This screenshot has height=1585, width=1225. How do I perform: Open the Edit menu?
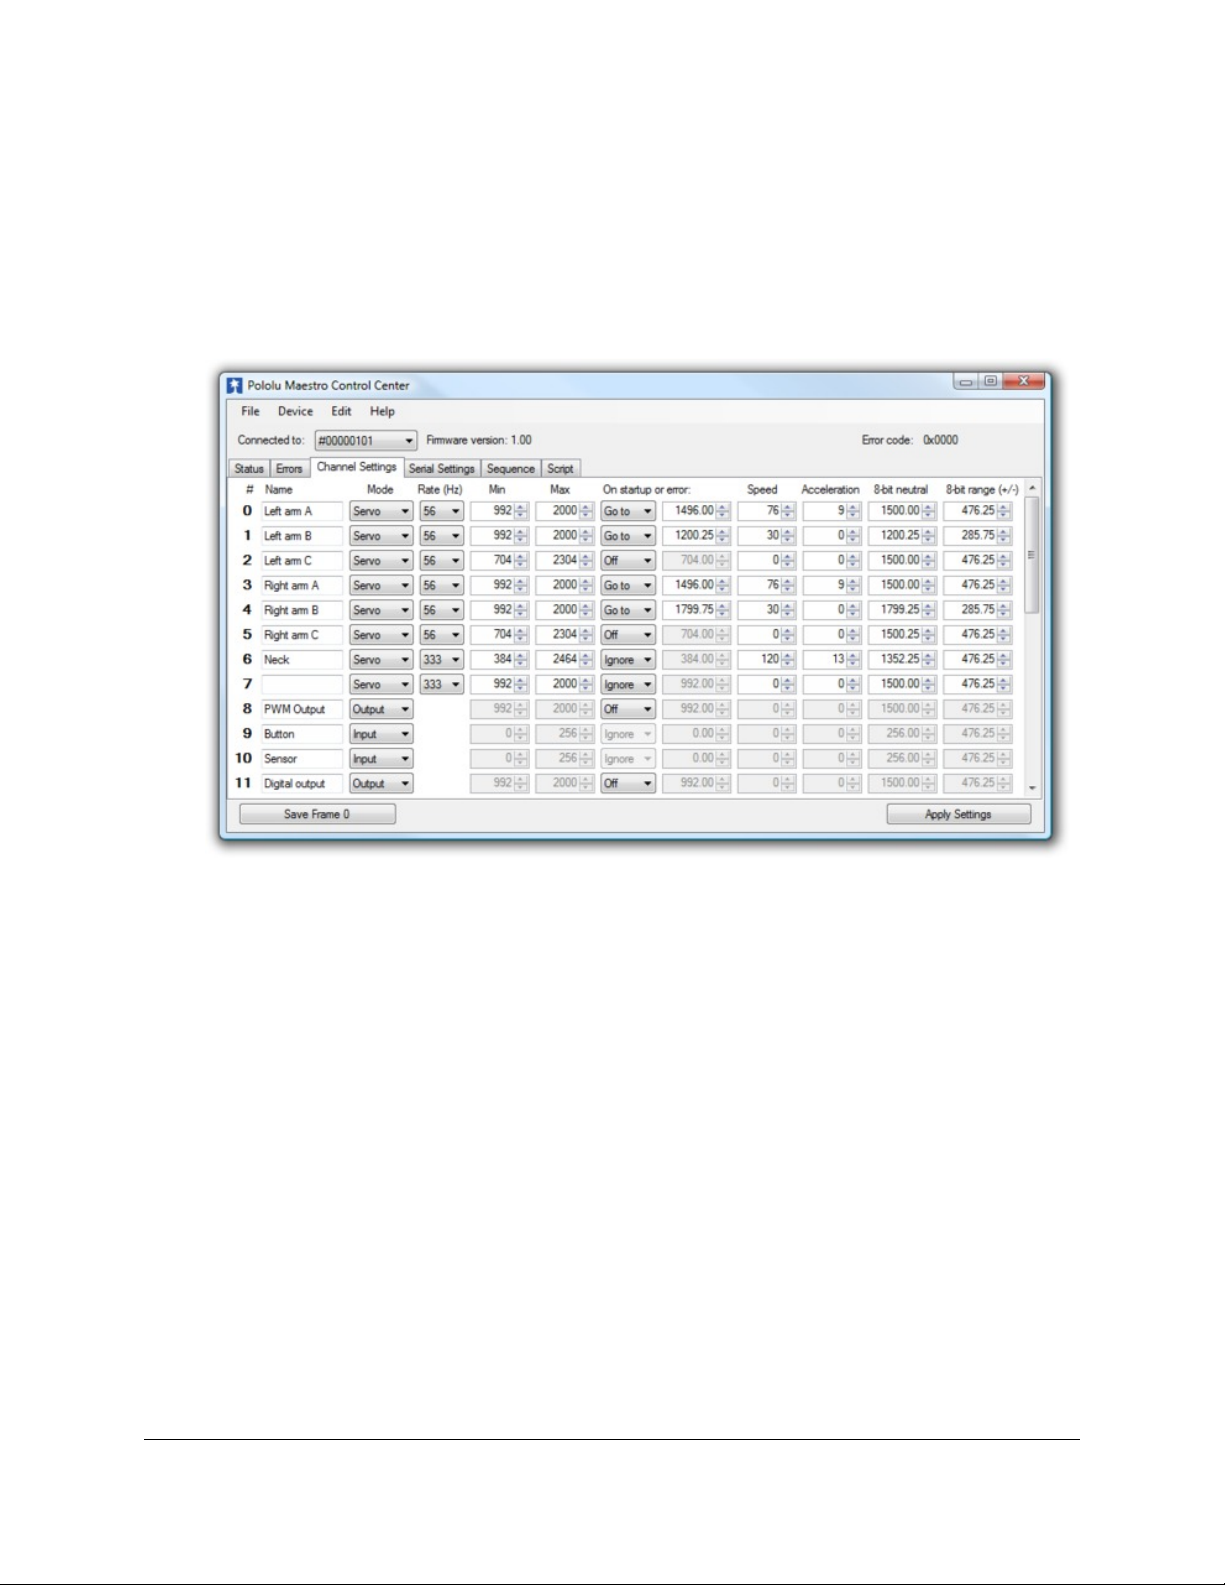tap(341, 411)
